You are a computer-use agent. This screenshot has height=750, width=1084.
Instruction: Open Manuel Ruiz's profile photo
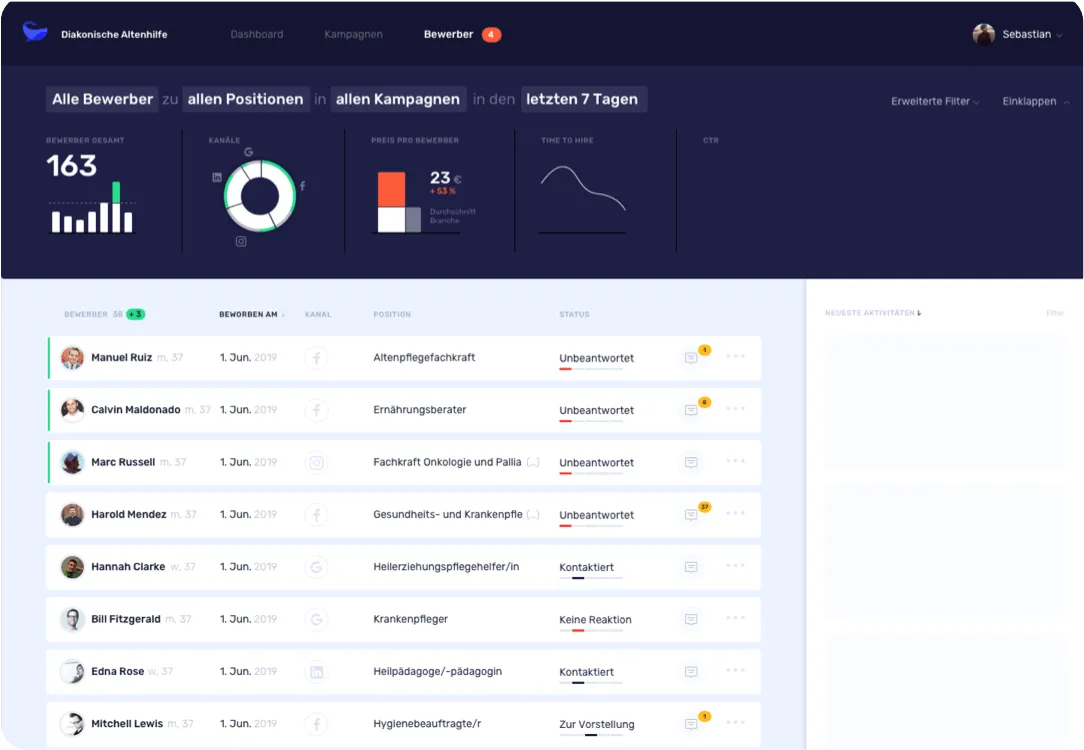click(72, 357)
